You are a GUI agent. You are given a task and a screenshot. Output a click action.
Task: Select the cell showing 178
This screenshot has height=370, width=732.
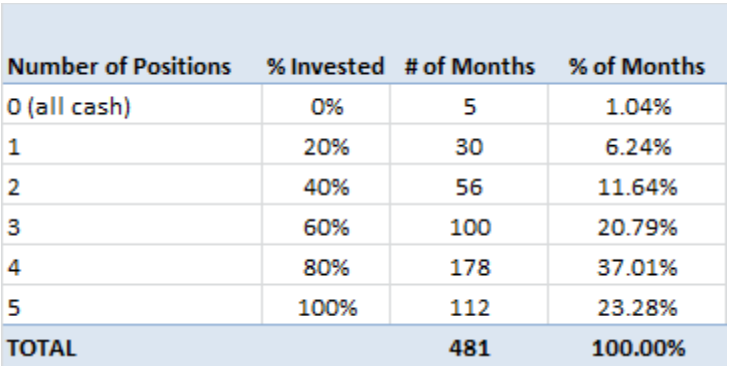470,268
